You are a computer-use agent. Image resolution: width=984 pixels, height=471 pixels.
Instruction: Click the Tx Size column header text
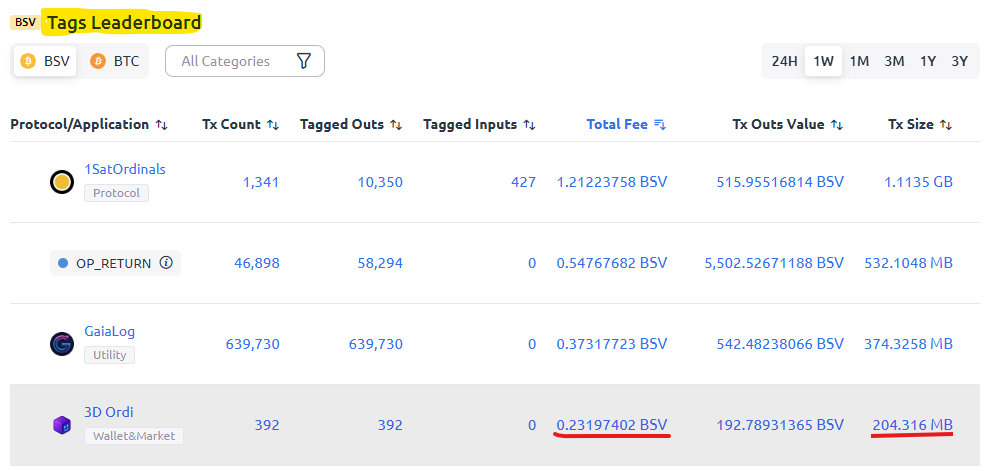pos(911,124)
